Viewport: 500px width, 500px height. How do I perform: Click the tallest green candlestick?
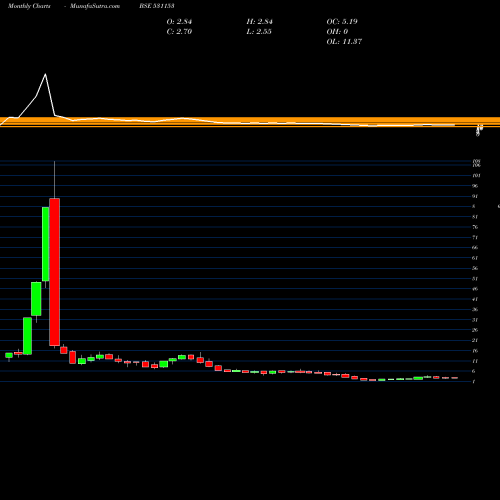pos(46,244)
